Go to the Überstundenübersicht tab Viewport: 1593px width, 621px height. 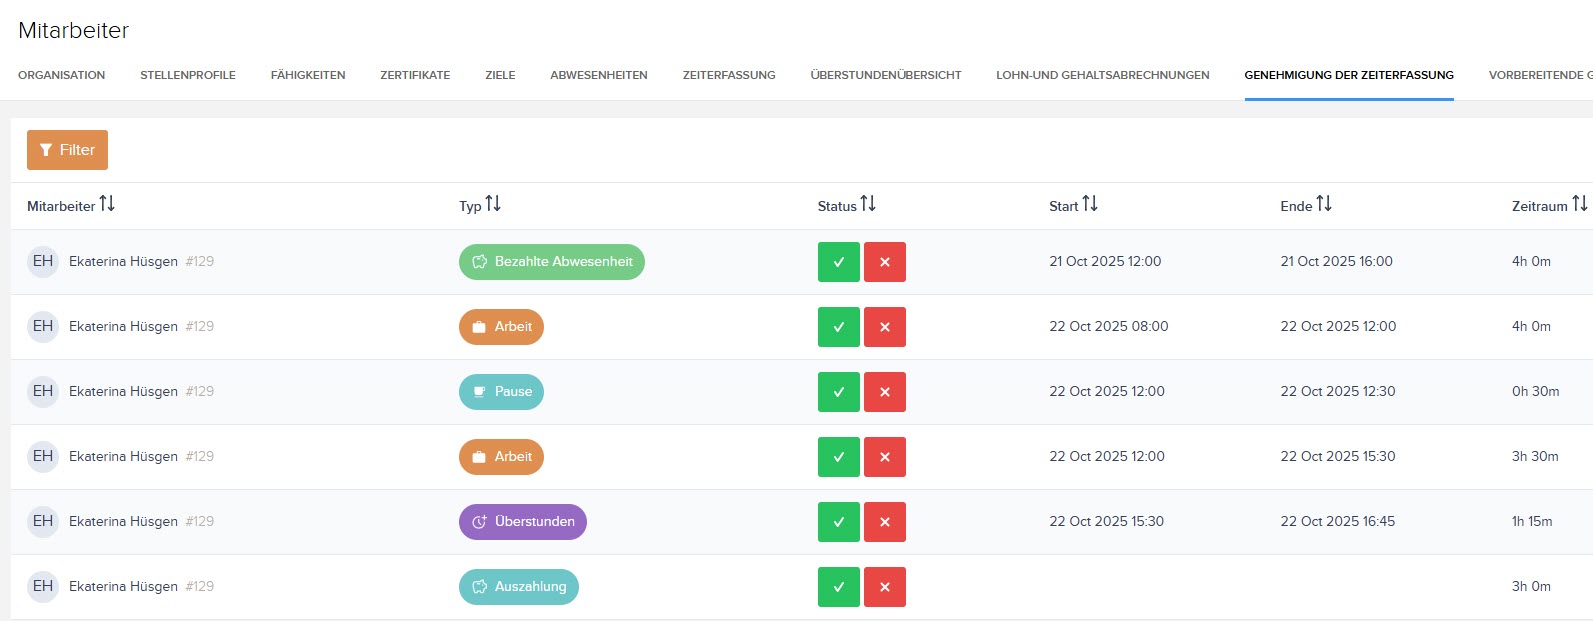[885, 75]
